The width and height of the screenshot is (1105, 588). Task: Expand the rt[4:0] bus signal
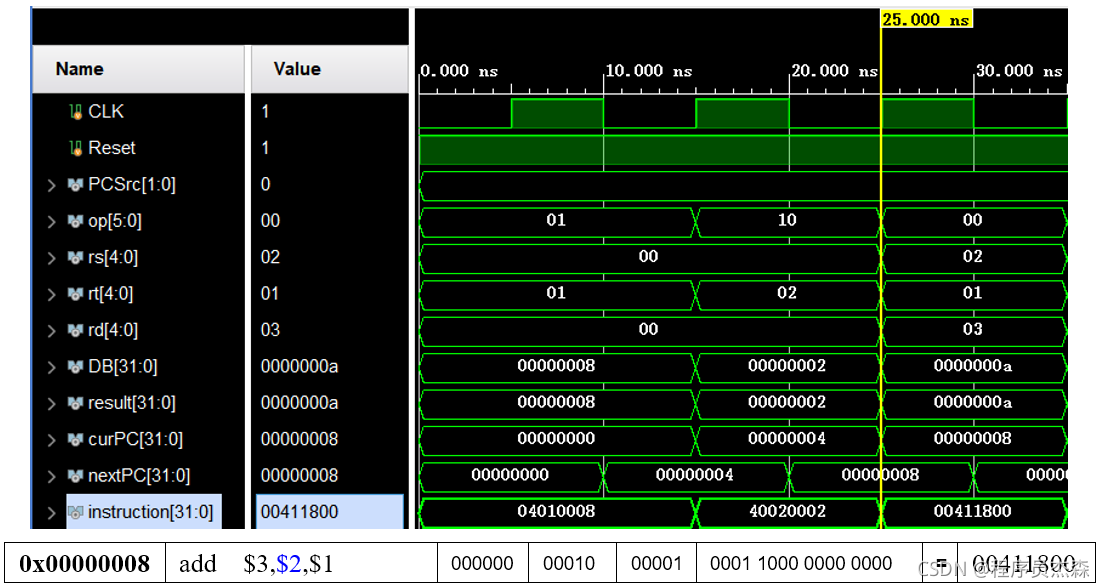[52, 294]
